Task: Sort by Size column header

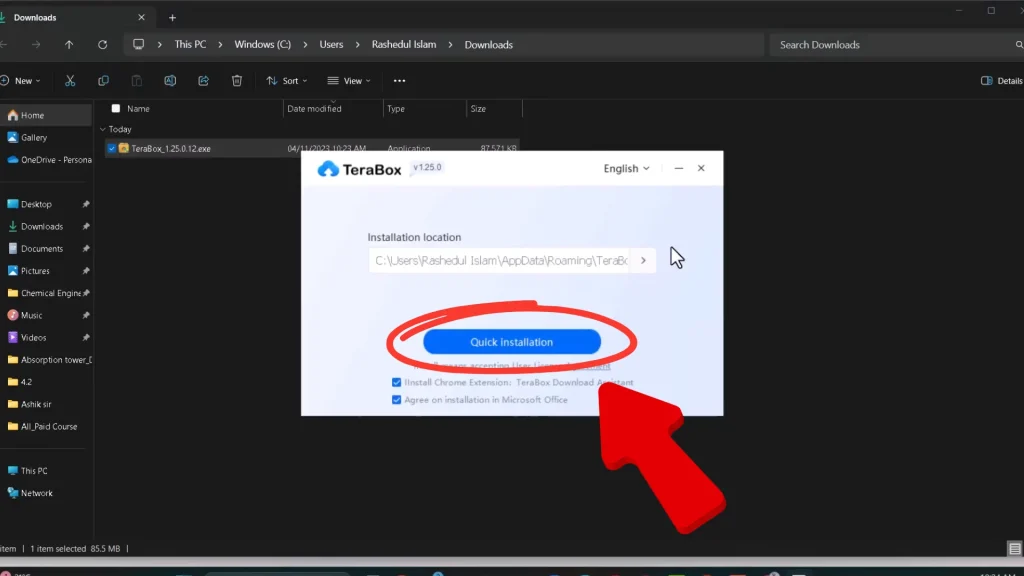Action: coord(478,108)
